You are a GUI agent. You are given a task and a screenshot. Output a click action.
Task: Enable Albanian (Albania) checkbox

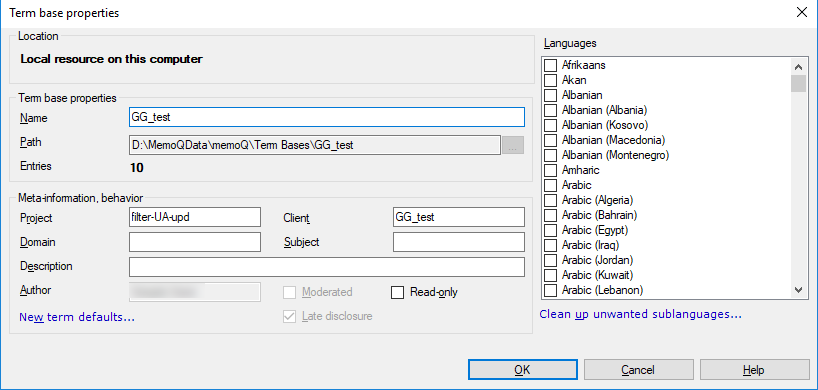point(550,111)
